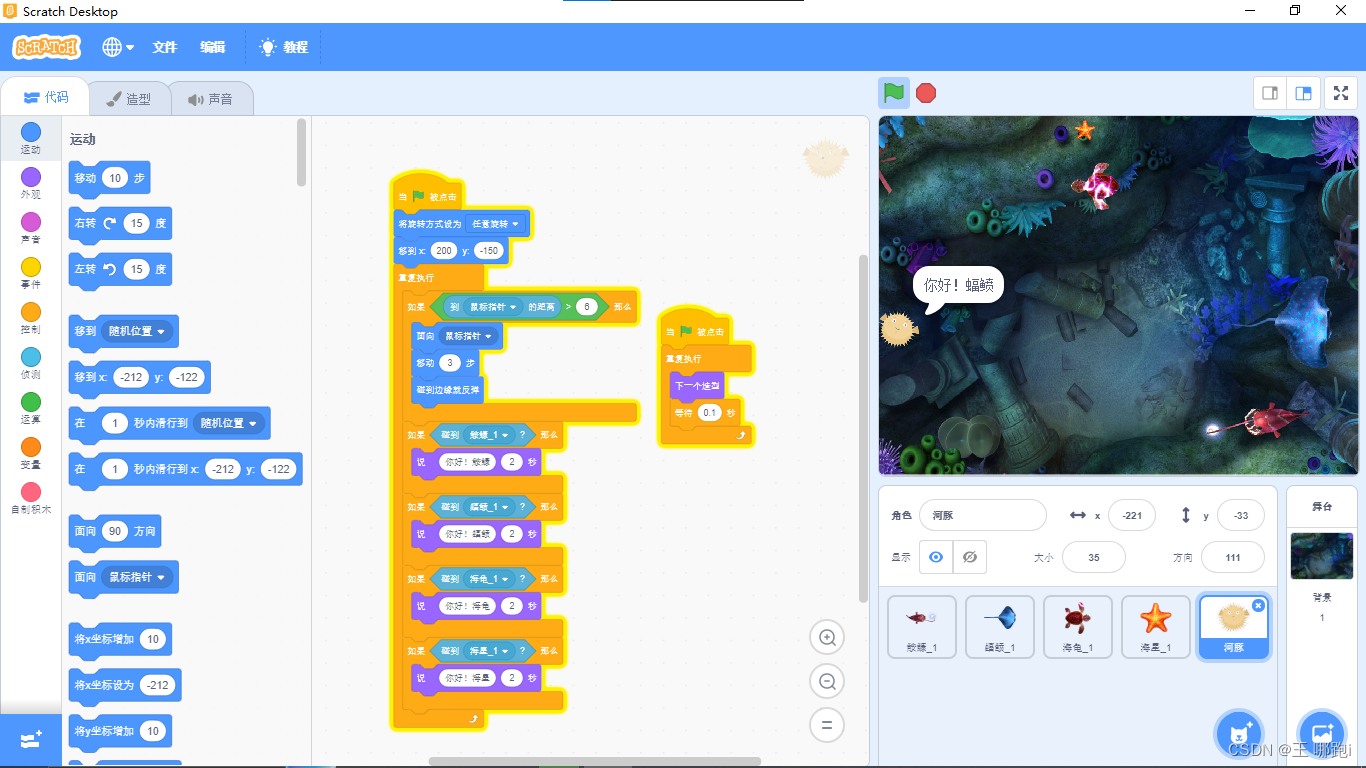
Task: Hide the sprite with crossed-eye icon
Action: click(970, 557)
